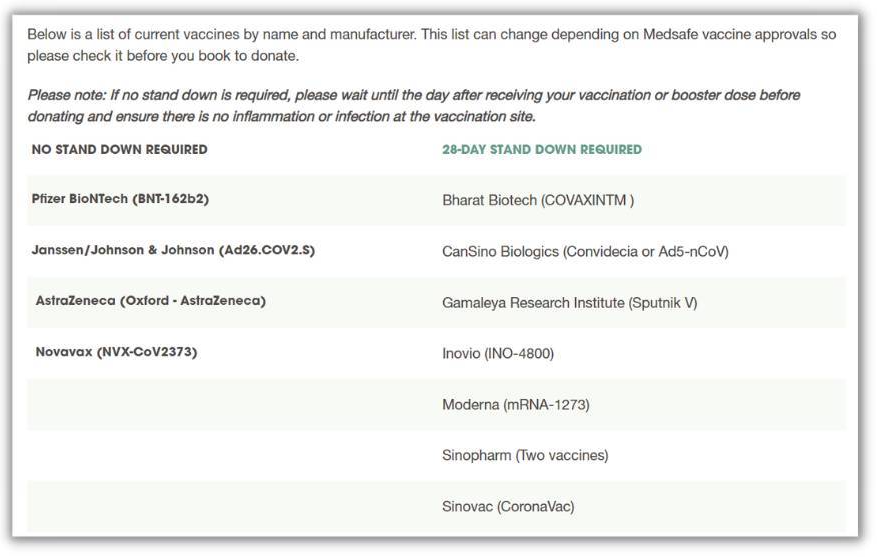Click the empty left cell beside Sinopharm
The image size is (877, 557).
(233, 455)
